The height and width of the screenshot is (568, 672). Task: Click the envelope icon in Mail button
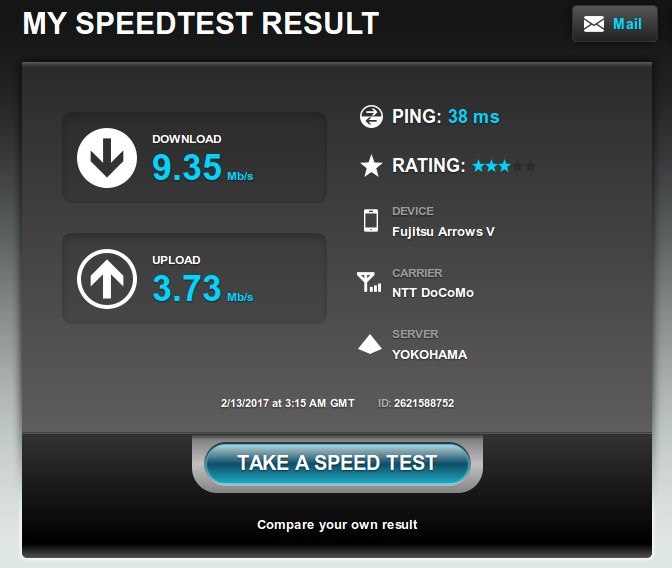594,24
